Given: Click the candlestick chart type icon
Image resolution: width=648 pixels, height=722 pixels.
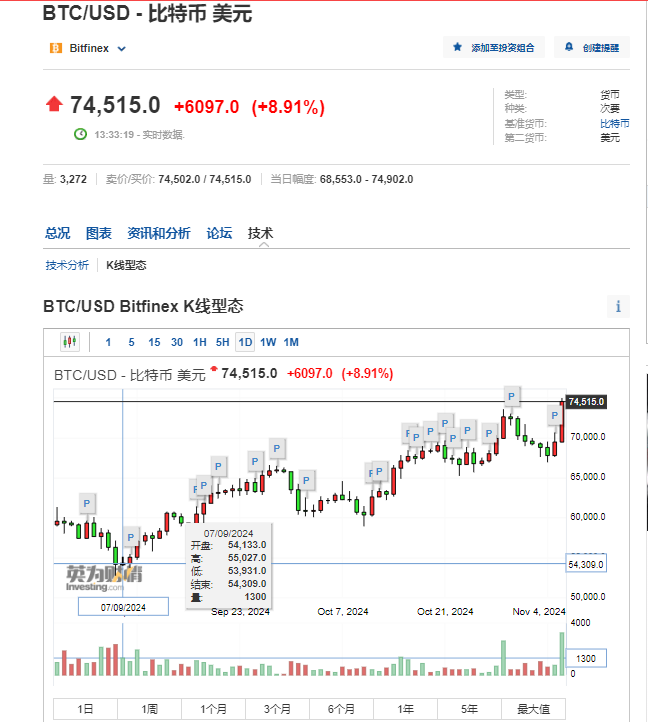Looking at the screenshot, I should (70, 342).
